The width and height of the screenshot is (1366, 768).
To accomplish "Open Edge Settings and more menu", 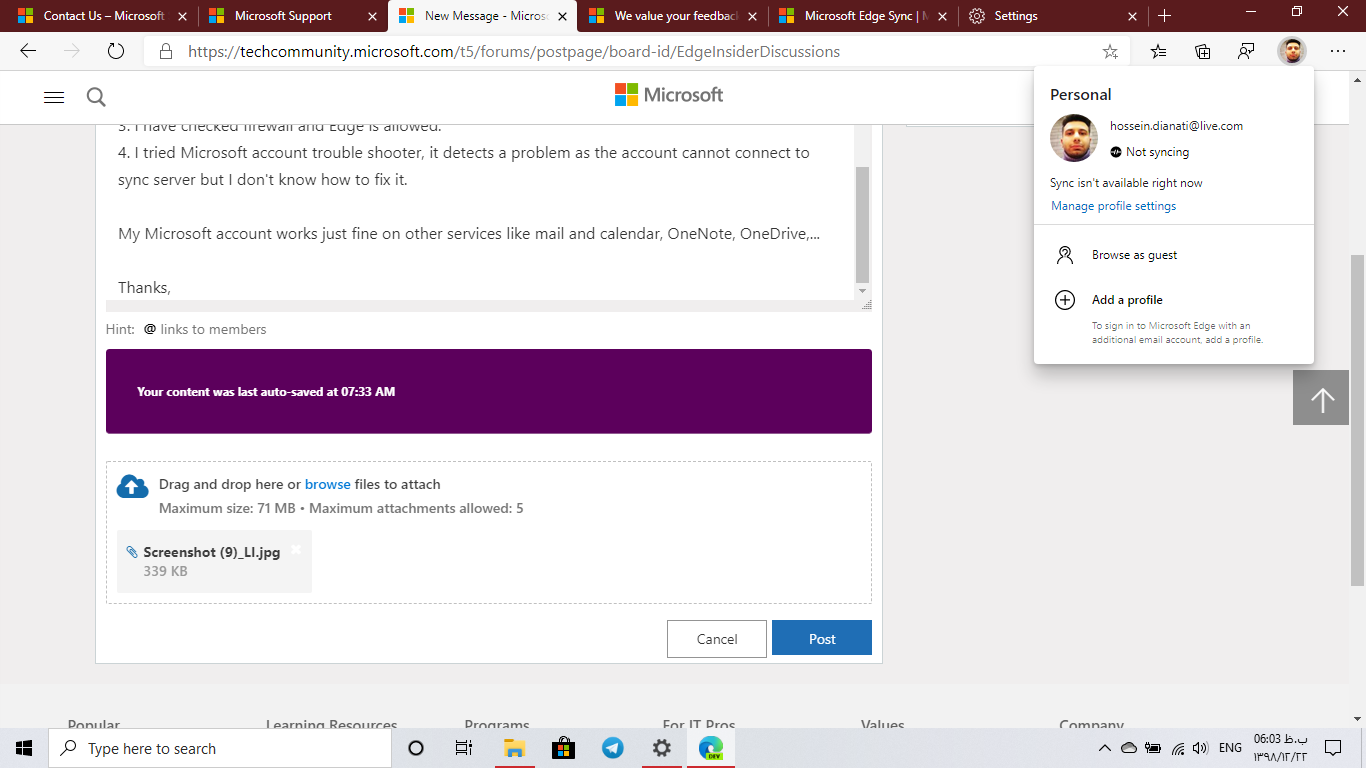I will pos(1338,52).
